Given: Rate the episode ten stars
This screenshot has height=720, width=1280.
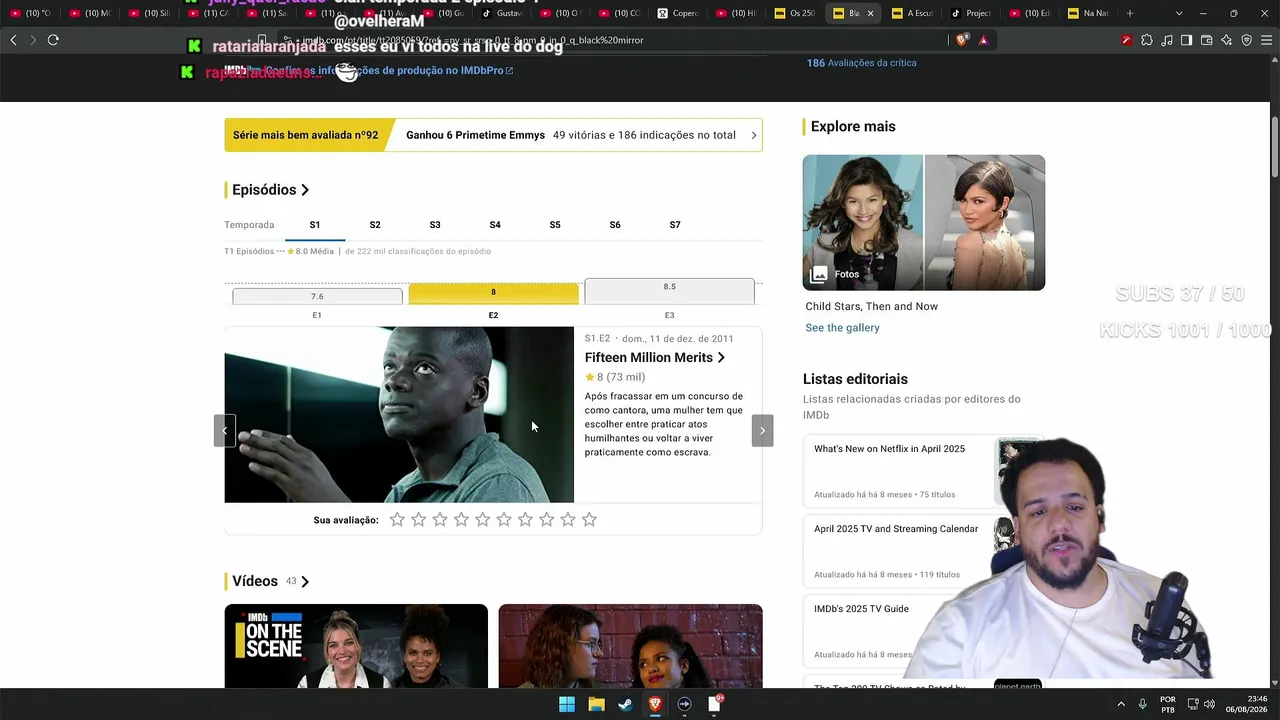Looking at the screenshot, I should (x=589, y=520).
